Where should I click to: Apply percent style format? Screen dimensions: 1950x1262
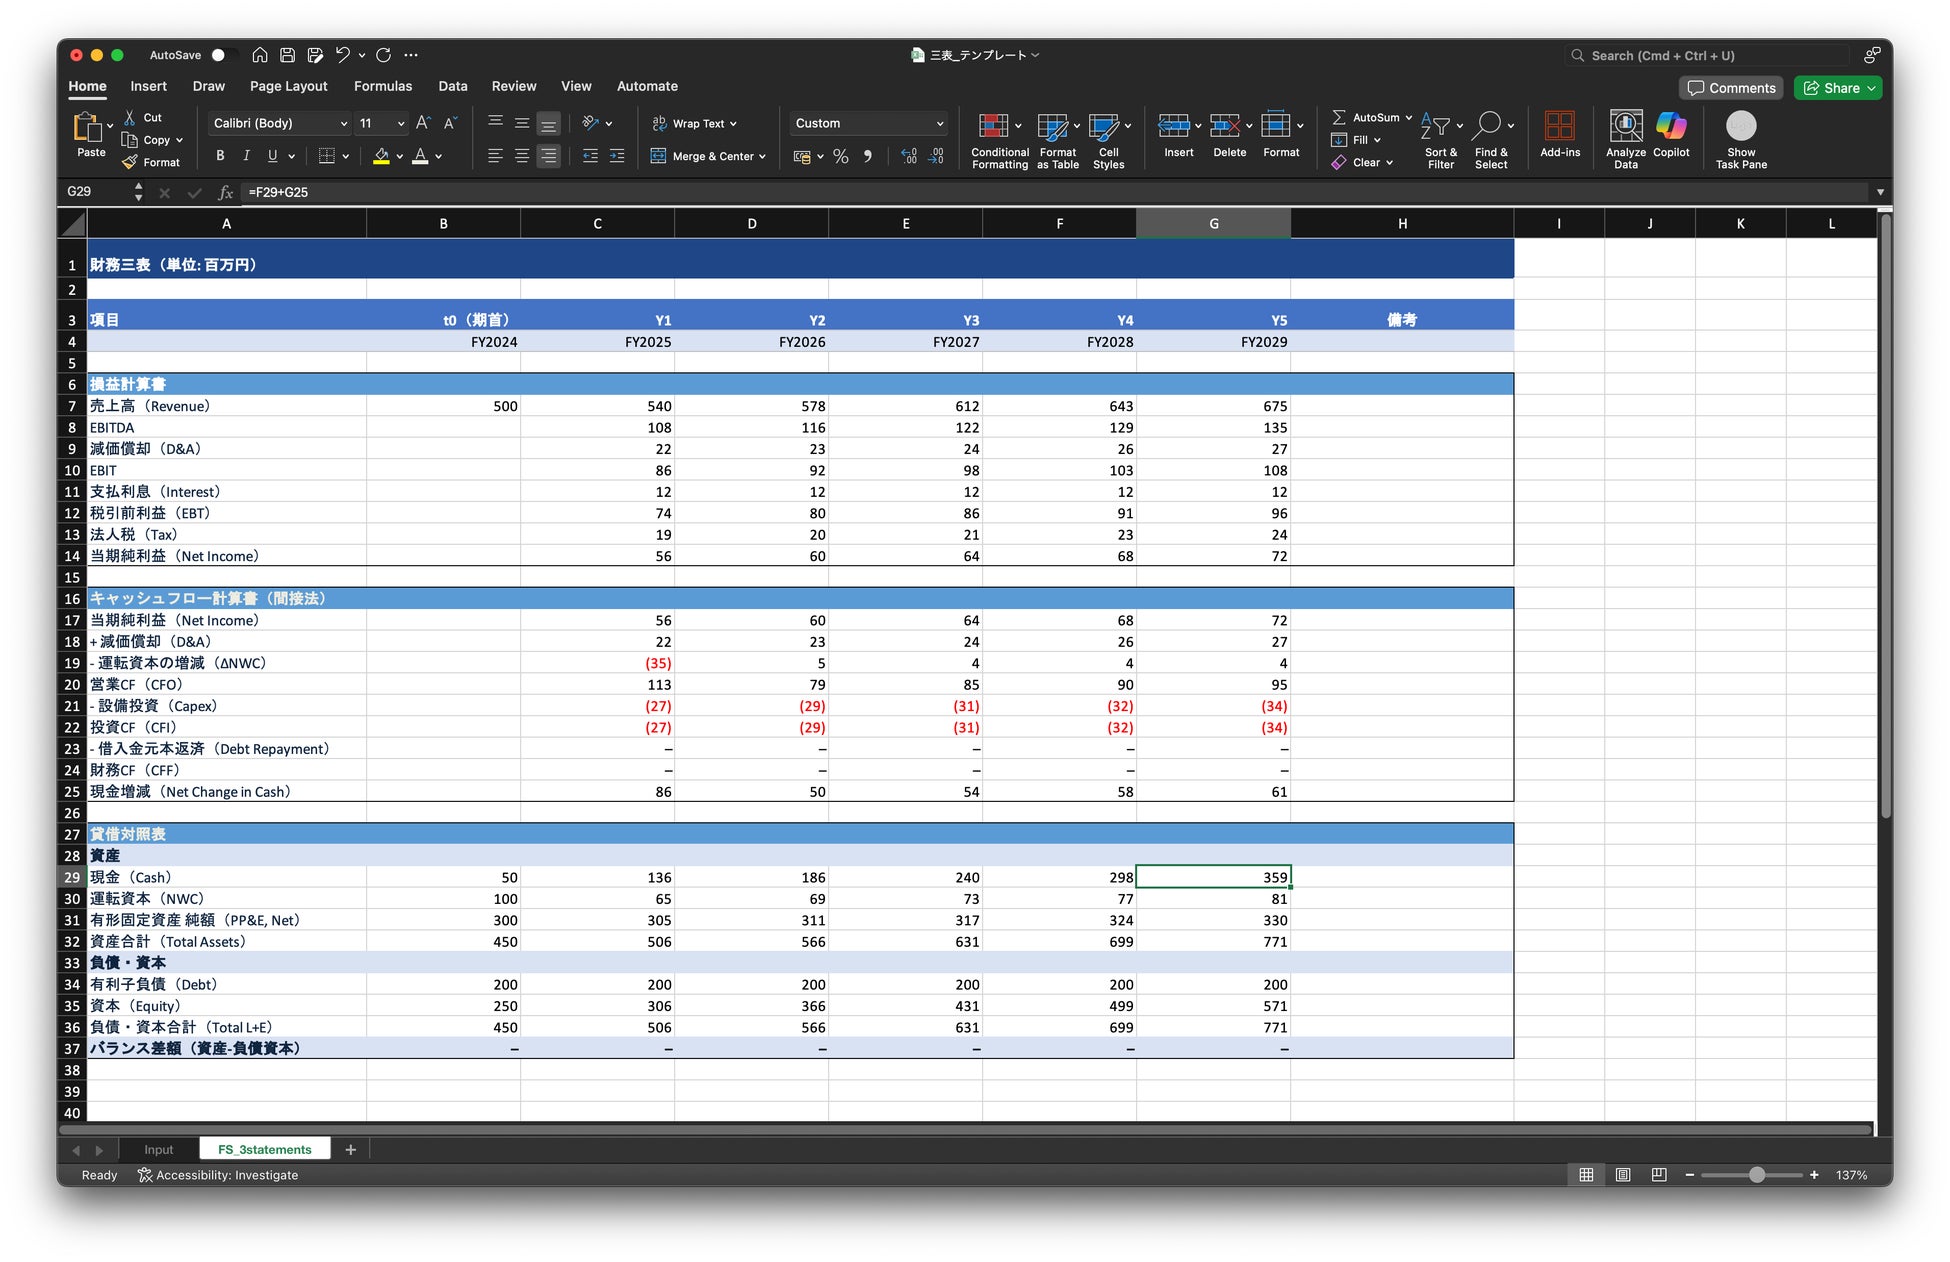(841, 156)
